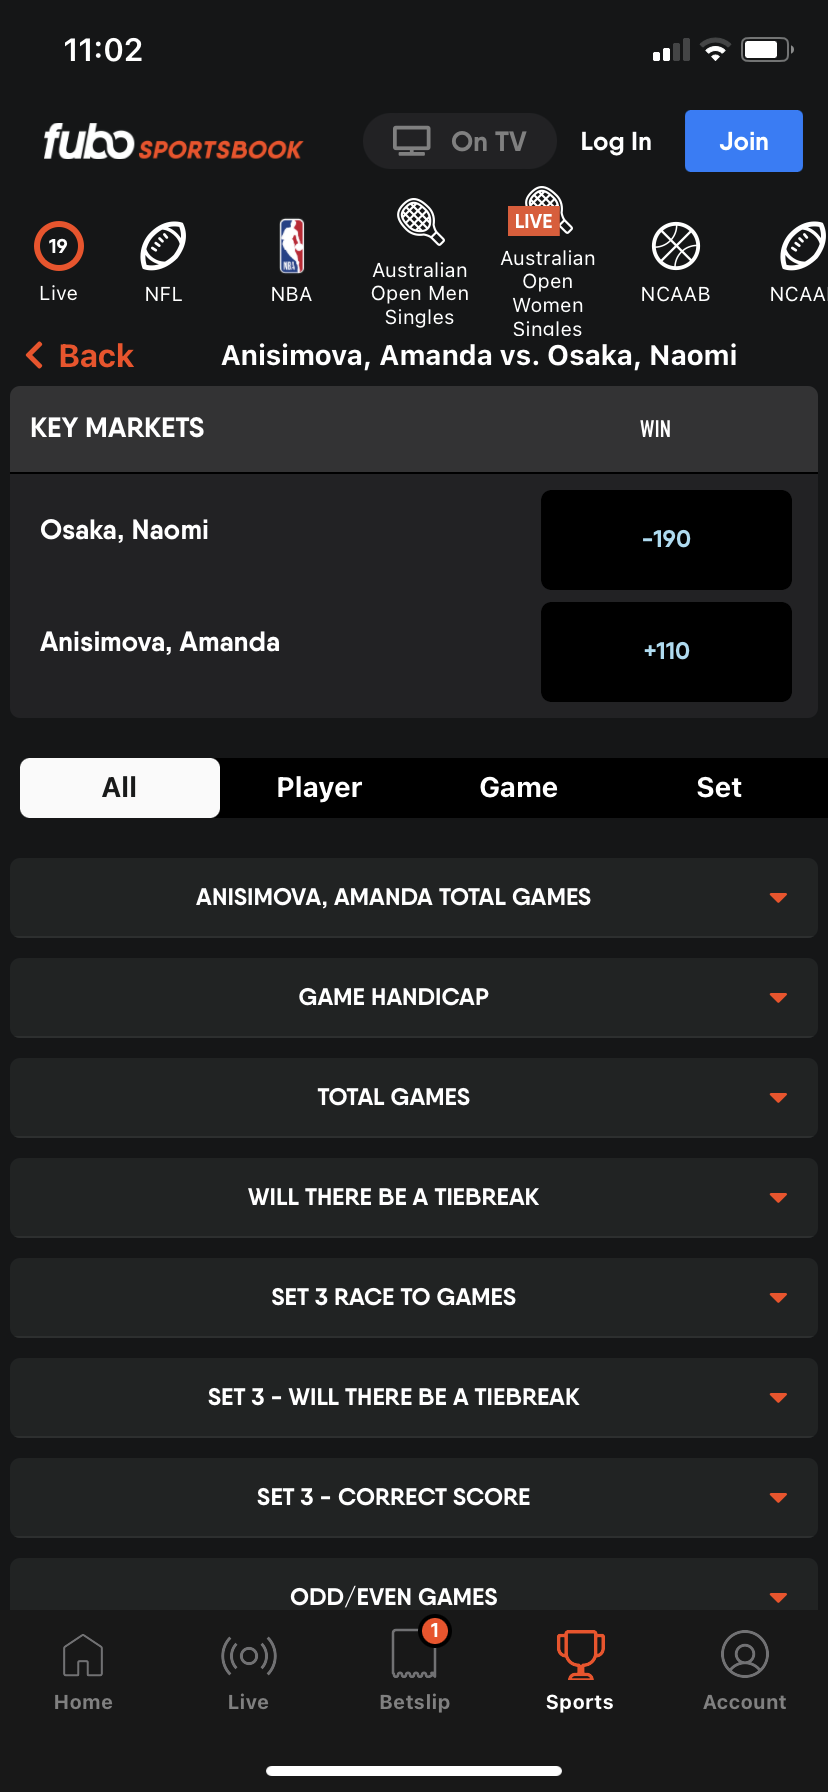
Task: Tap the Log In link
Action: (616, 142)
